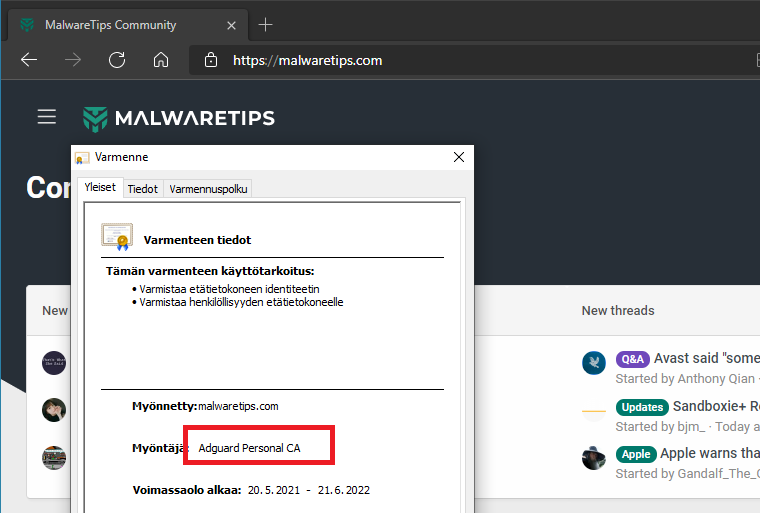Image resolution: width=760 pixels, height=513 pixels.
Task: Open the Sandboxie+ thread link
Action: pyautogui.click(x=716, y=406)
